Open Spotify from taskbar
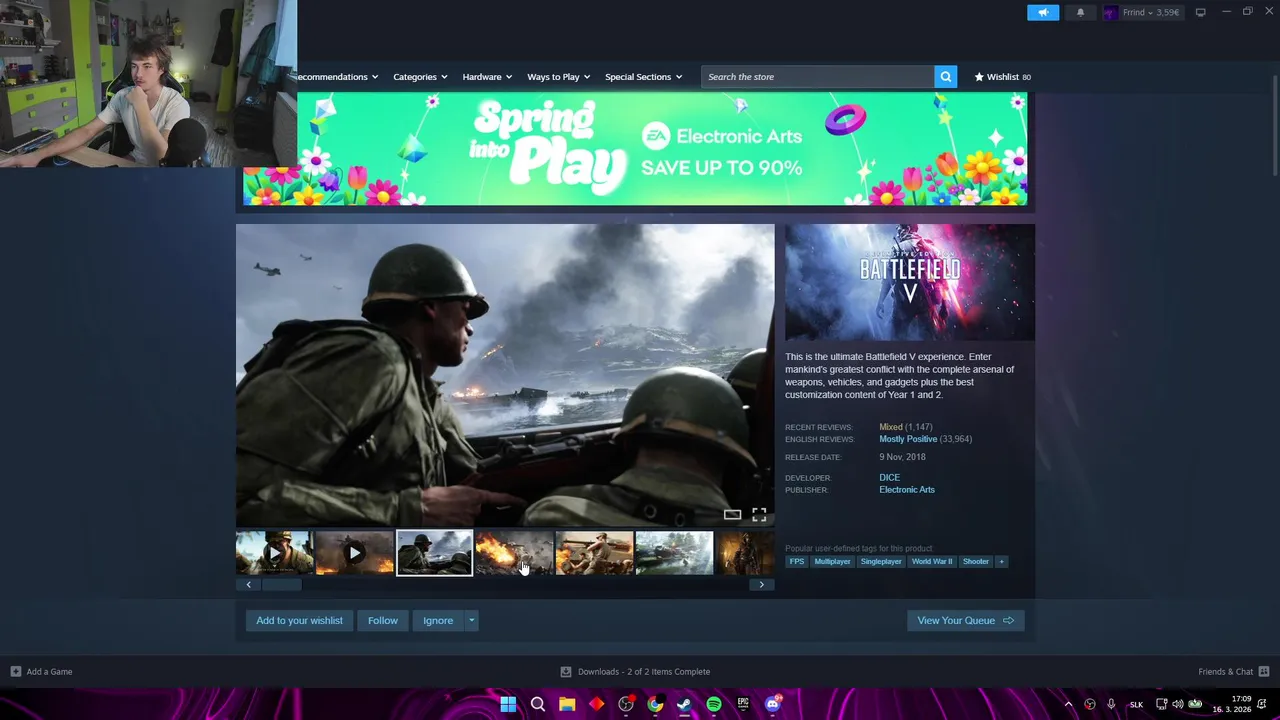The image size is (1280, 720). (x=714, y=704)
